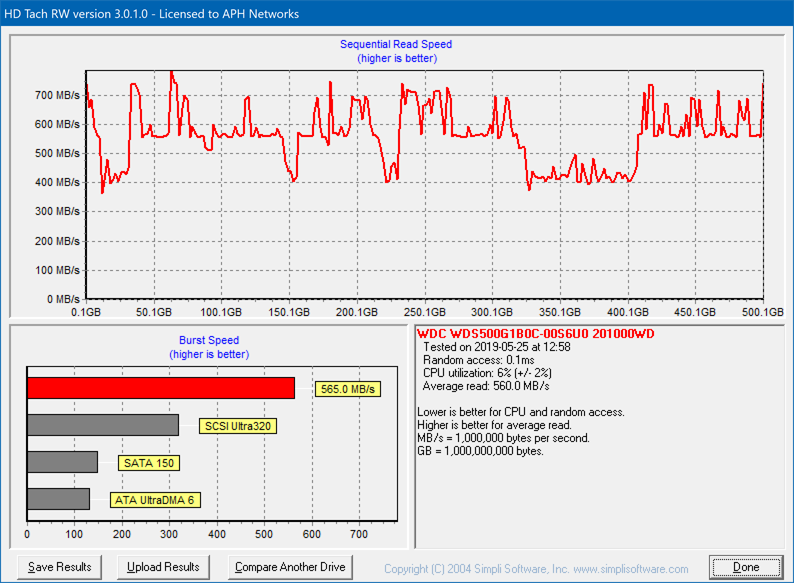Click the Save Results button
This screenshot has height=583, width=794.
point(60,567)
